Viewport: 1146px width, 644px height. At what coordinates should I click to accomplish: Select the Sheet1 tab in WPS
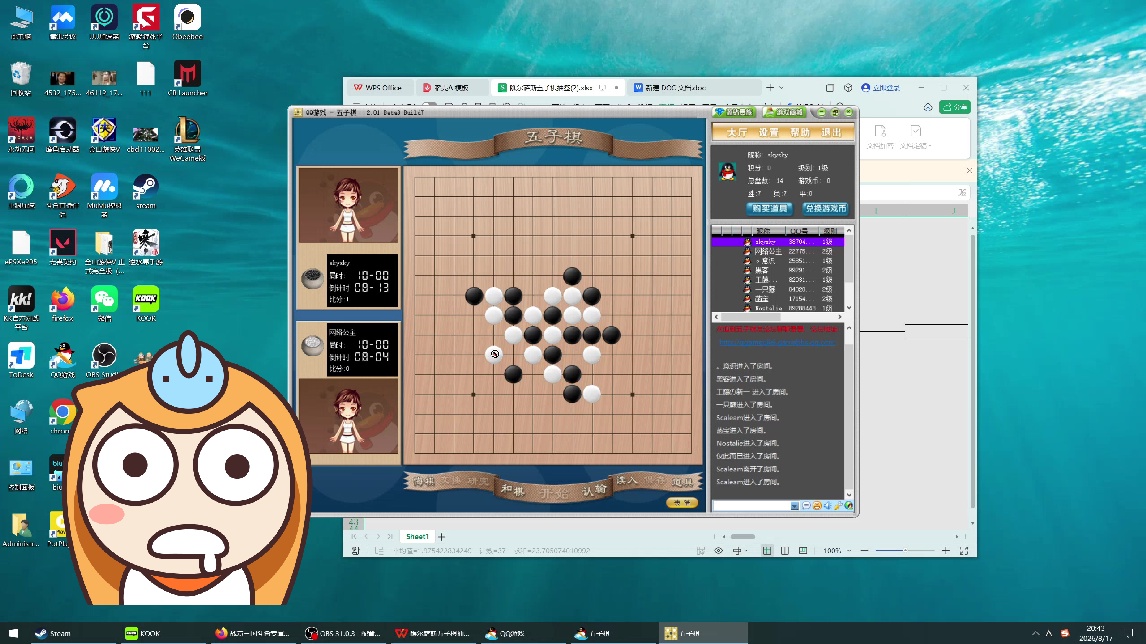(417, 537)
